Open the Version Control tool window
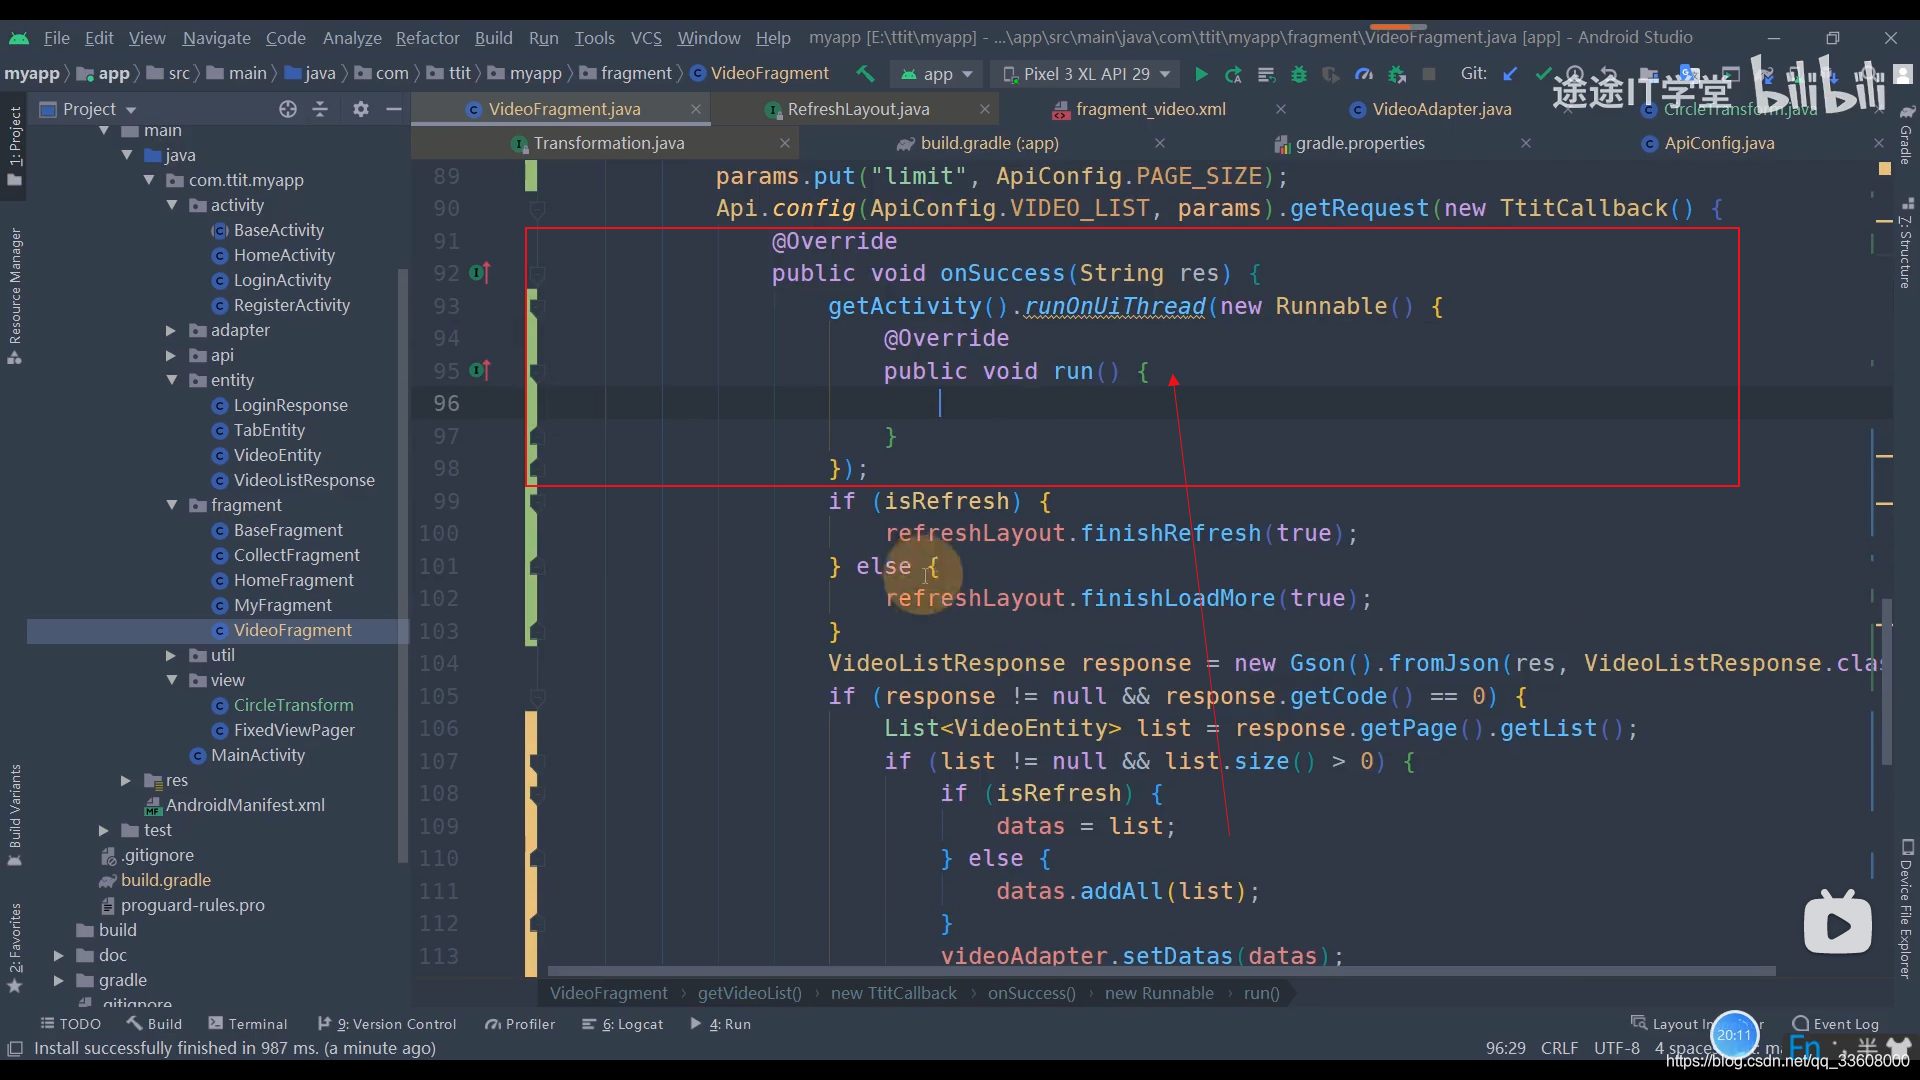This screenshot has width=1920, height=1080. (x=386, y=1024)
